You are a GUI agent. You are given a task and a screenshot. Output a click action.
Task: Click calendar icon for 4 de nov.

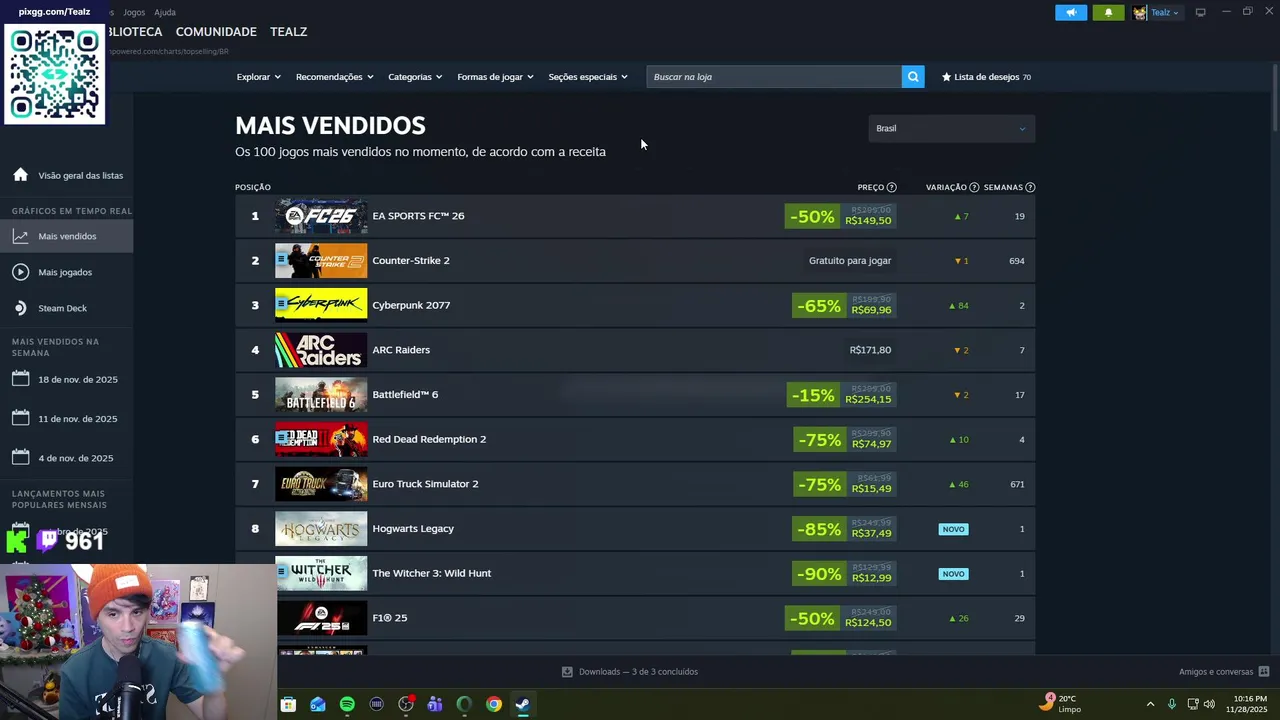point(20,457)
